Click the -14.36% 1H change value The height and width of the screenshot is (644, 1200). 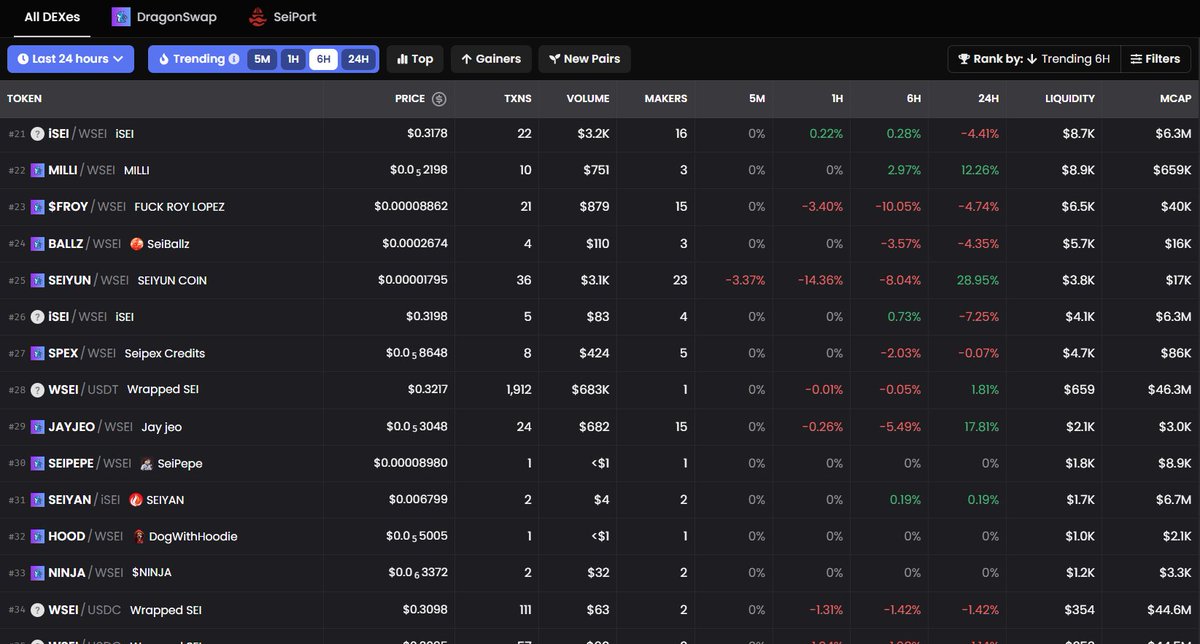coord(820,280)
